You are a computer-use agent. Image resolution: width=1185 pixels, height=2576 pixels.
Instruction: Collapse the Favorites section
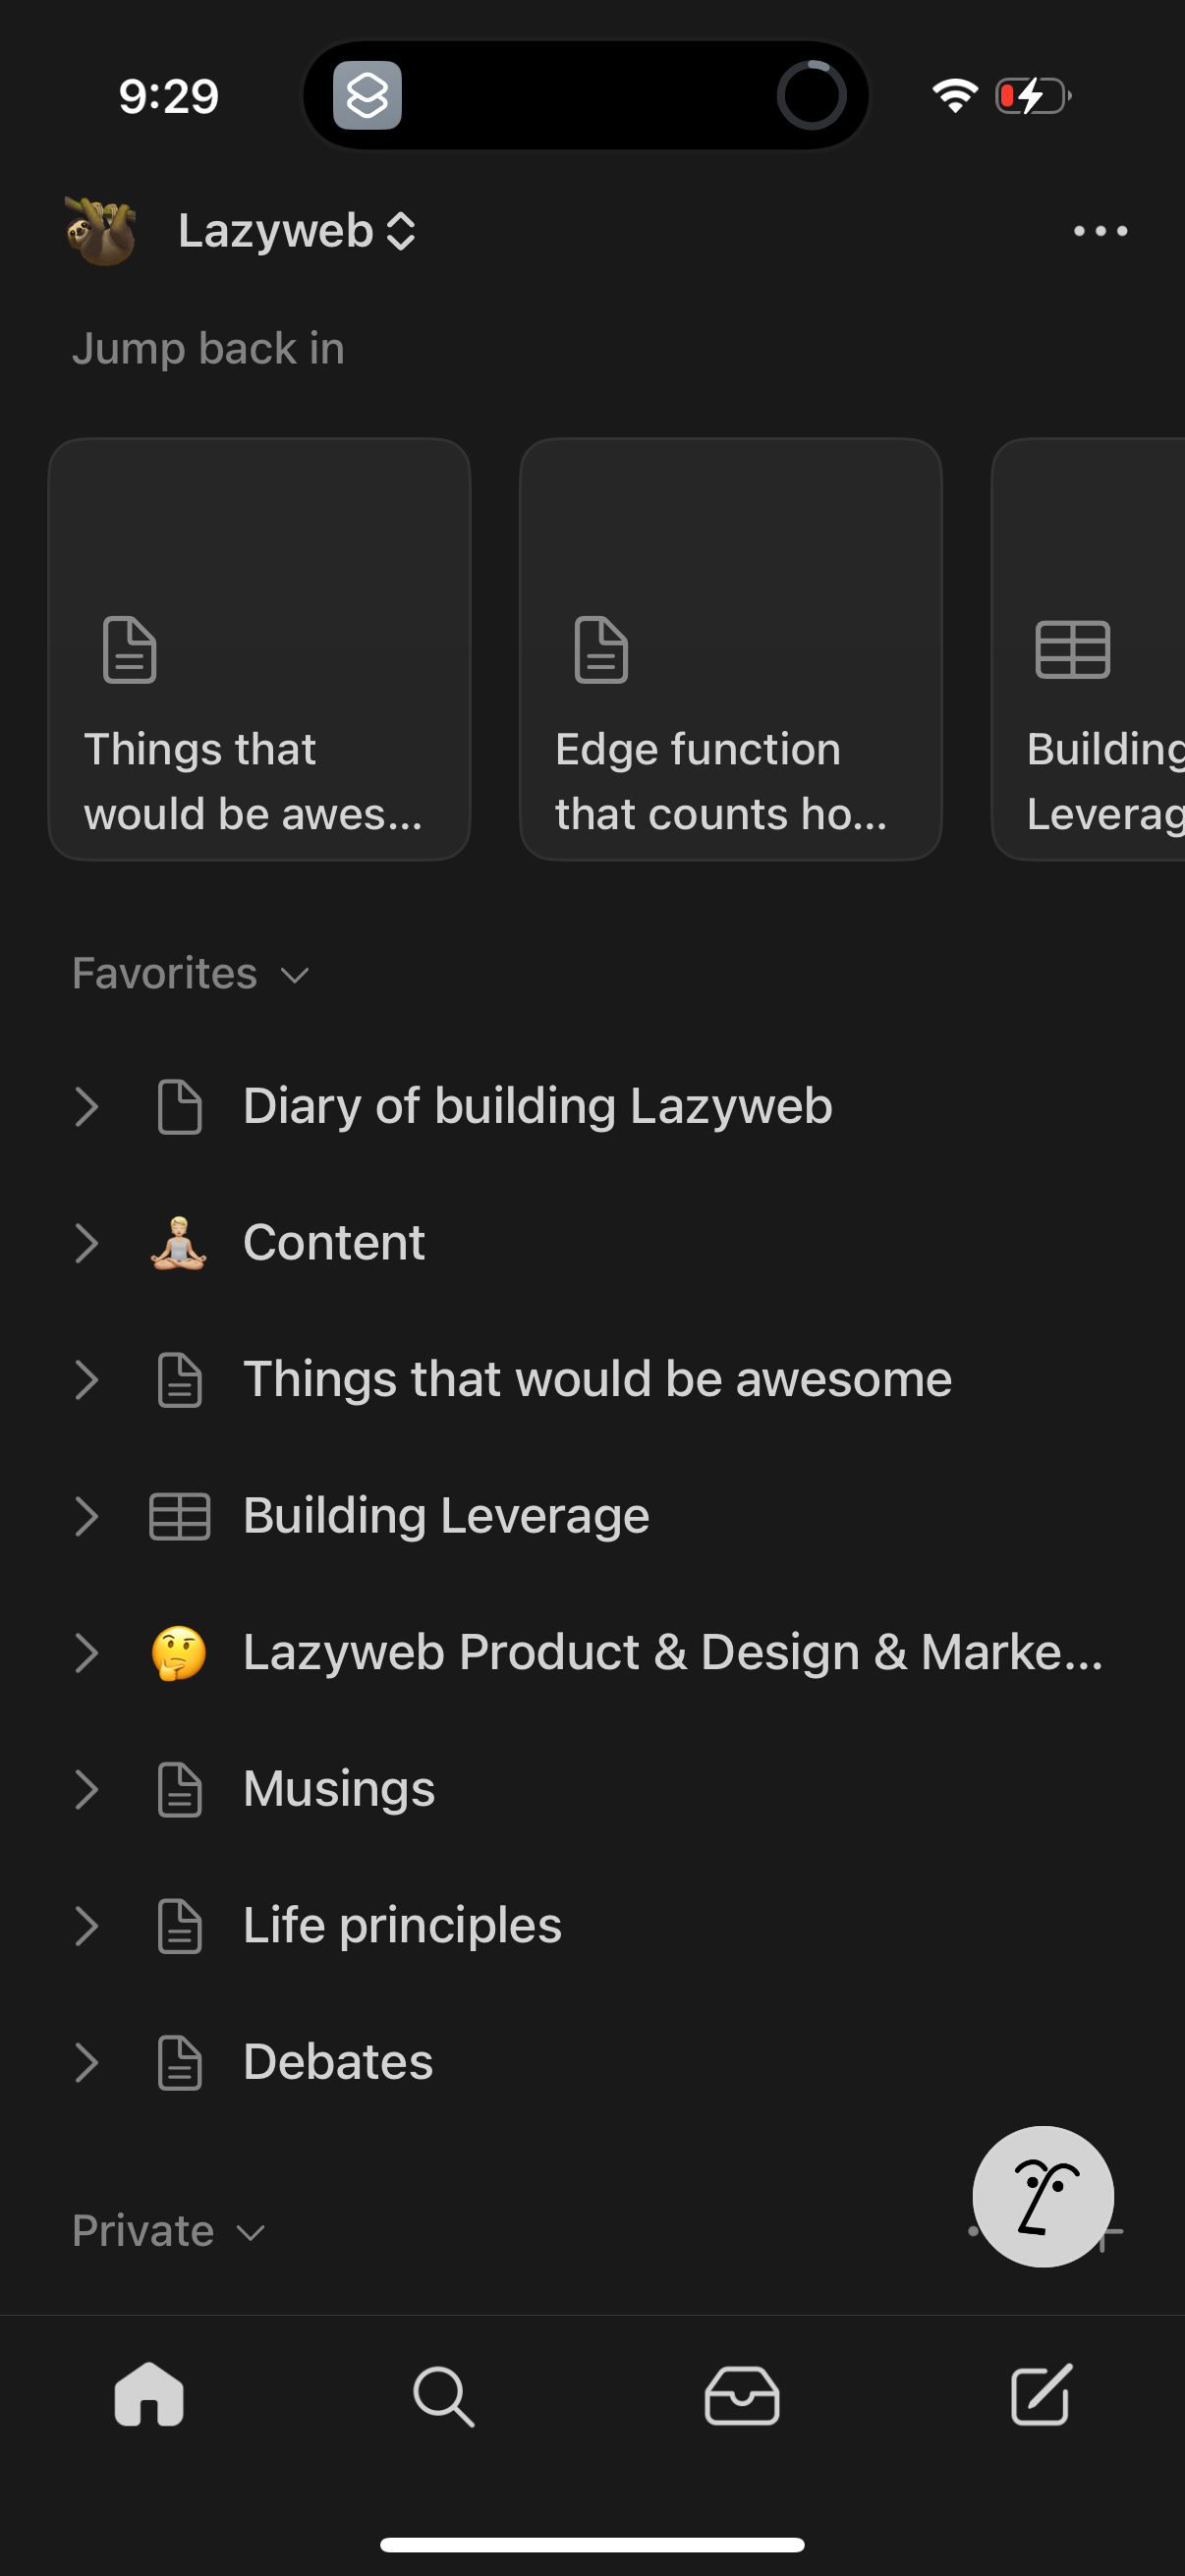click(294, 973)
